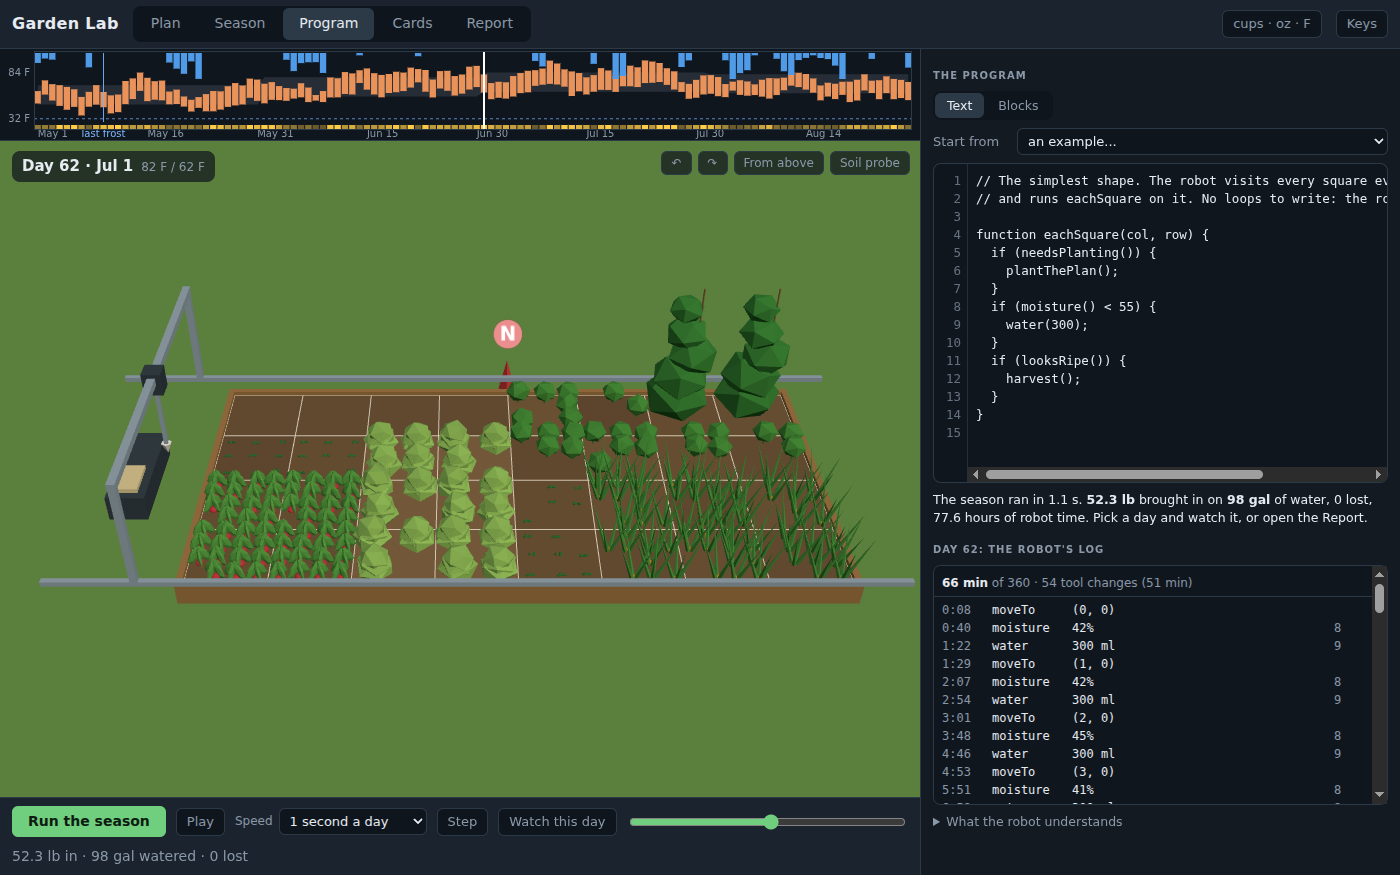Click the rotate-left view arrow icon
Viewport: 1400px width, 875px height.
(676, 163)
